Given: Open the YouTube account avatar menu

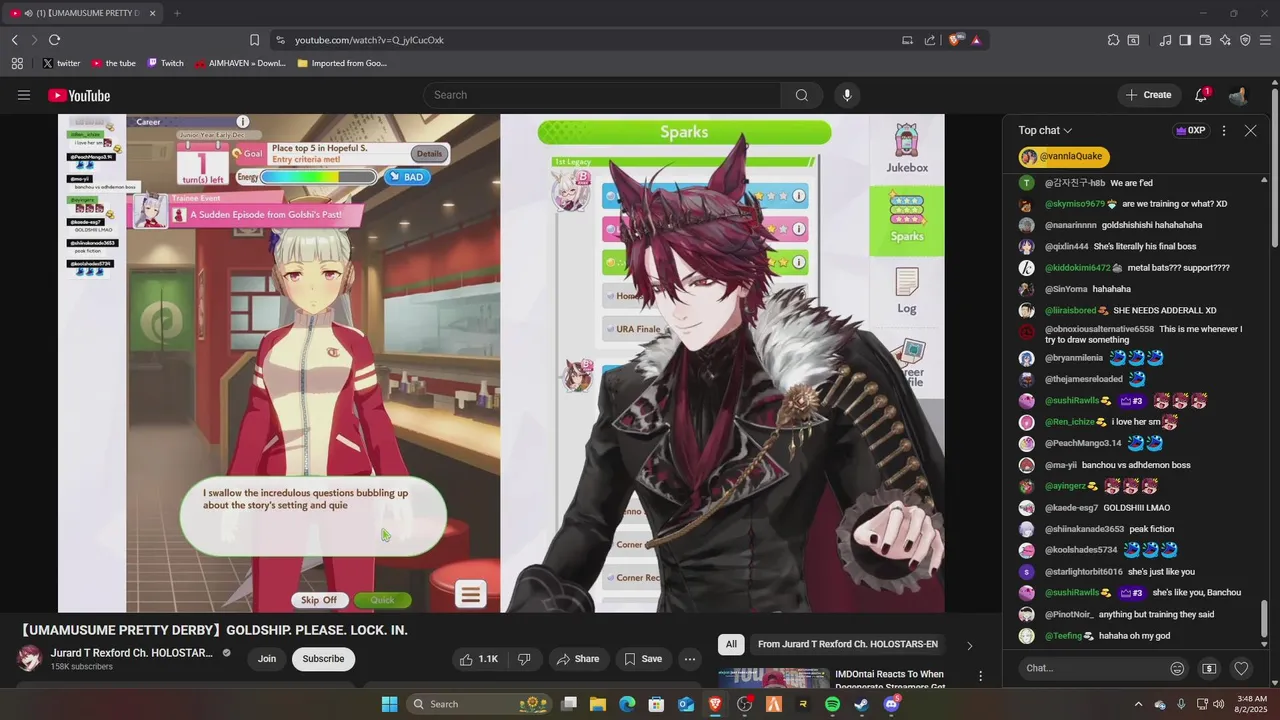Looking at the screenshot, I should (1238, 95).
